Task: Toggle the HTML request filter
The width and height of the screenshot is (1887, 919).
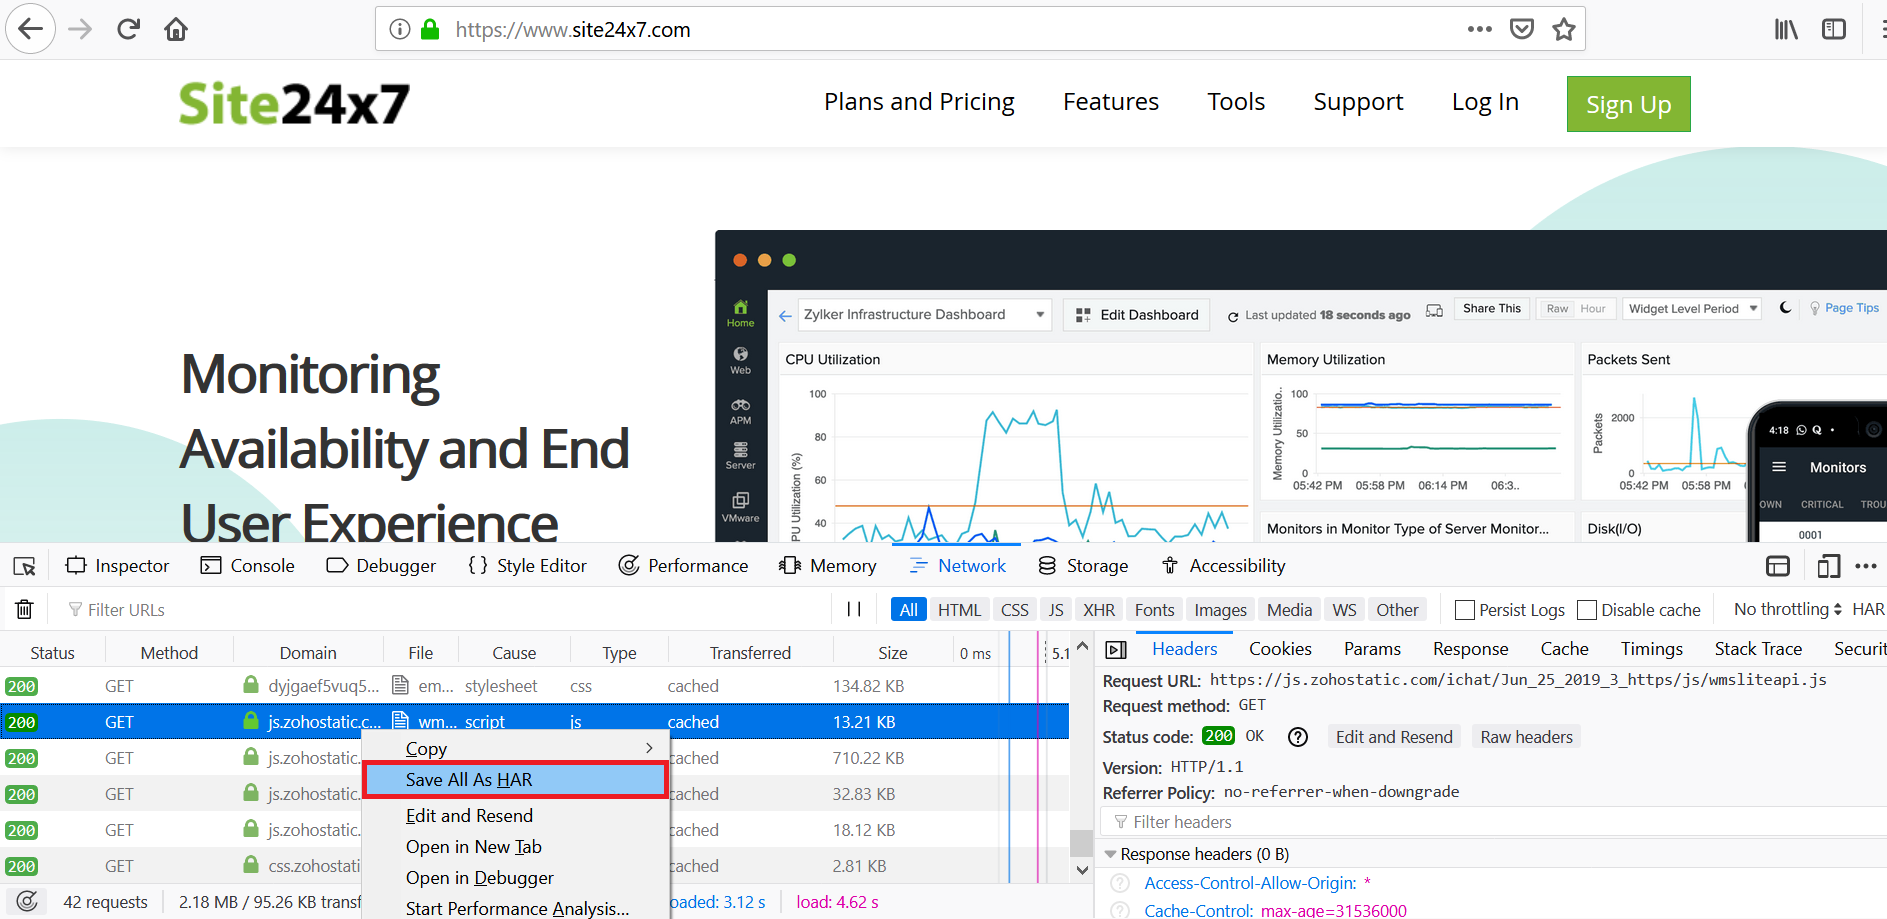Action: pyautogui.click(x=959, y=610)
